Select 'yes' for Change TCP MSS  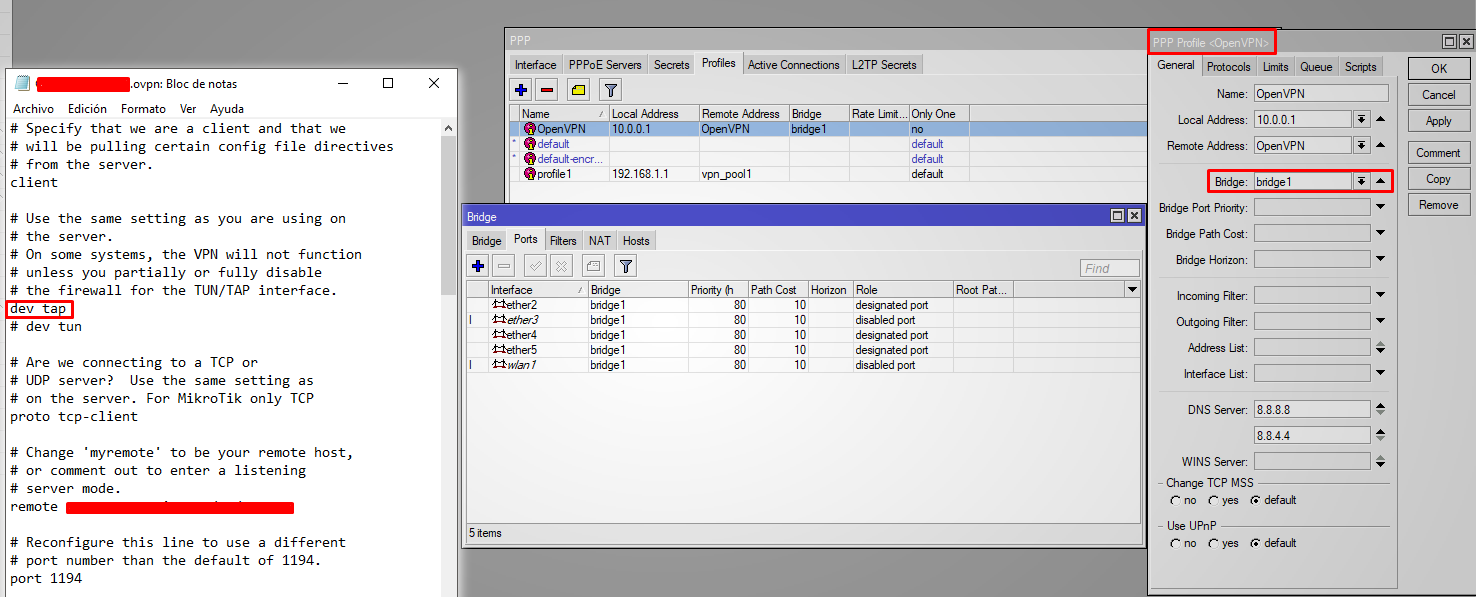(x=1213, y=500)
